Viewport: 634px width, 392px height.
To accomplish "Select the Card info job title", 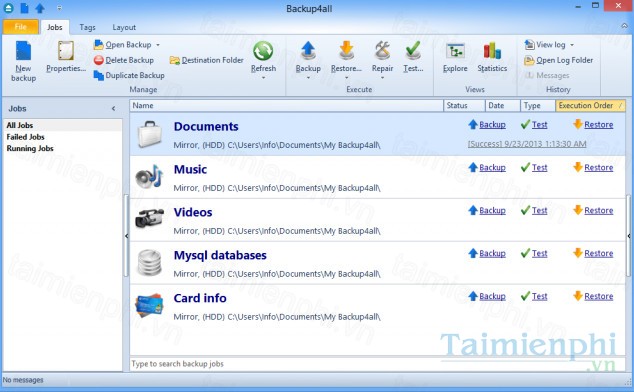I will [200, 298].
